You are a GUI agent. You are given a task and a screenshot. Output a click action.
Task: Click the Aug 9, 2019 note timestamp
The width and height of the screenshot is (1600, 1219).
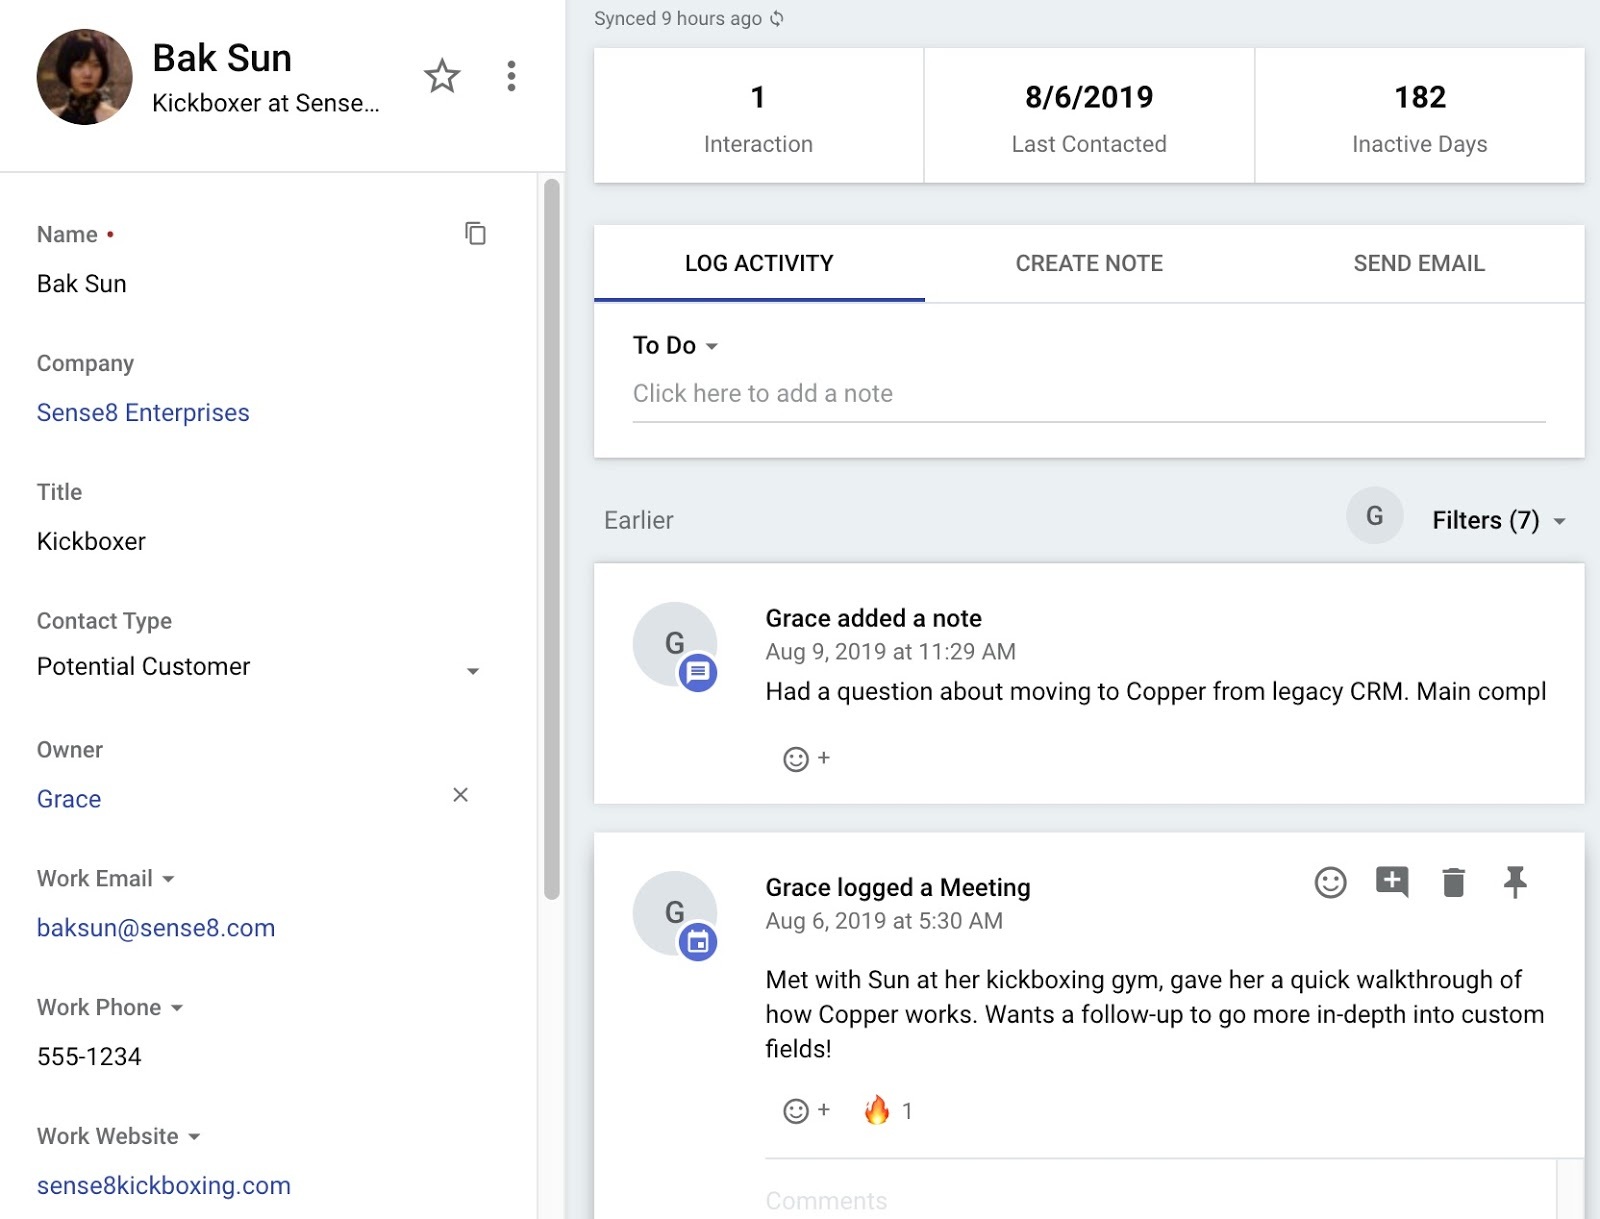click(890, 652)
